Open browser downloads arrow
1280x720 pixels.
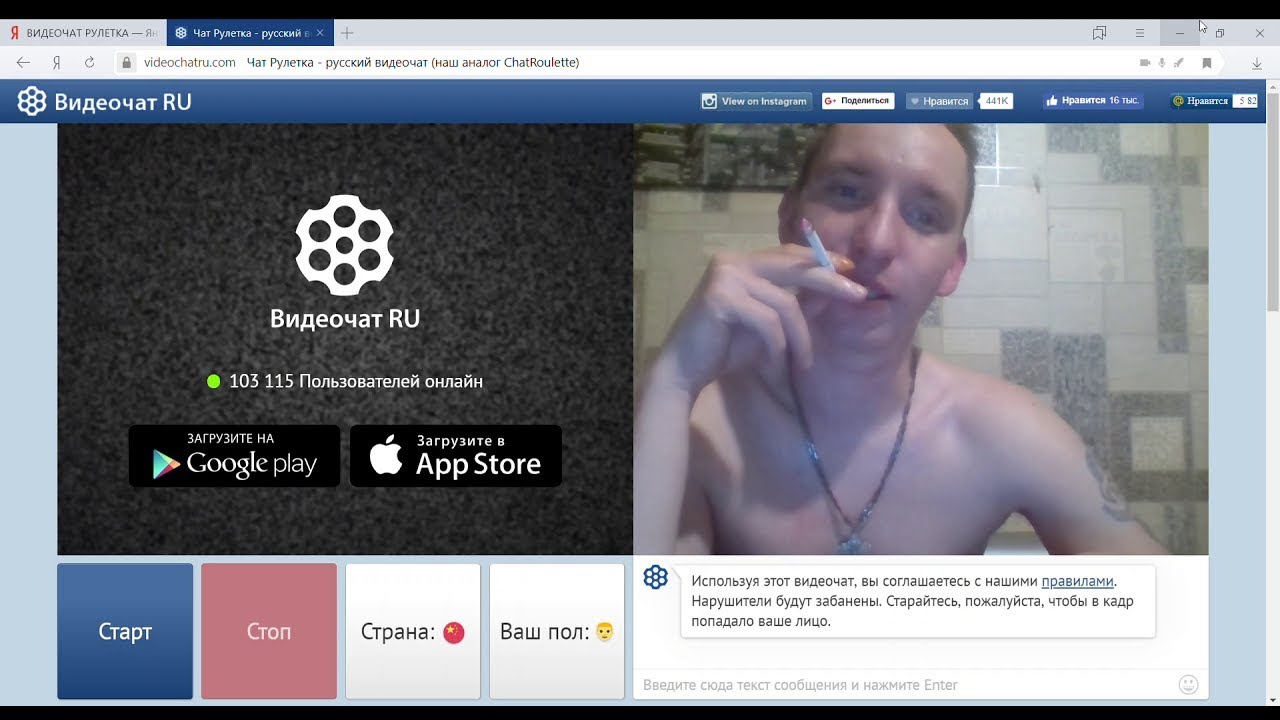[x=1257, y=63]
